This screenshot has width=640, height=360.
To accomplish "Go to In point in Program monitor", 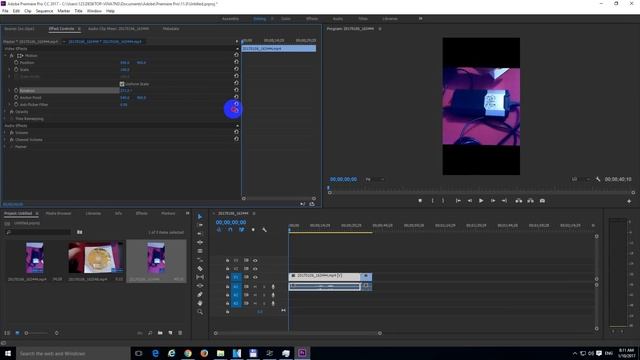I will [x=458, y=201].
